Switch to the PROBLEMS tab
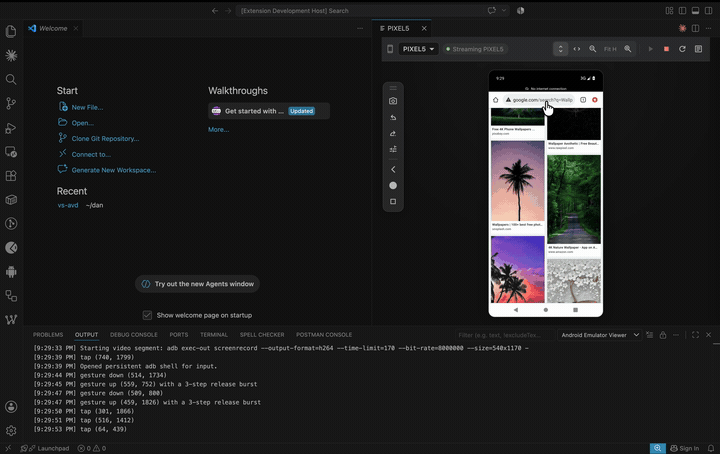 pyautogui.click(x=48, y=335)
